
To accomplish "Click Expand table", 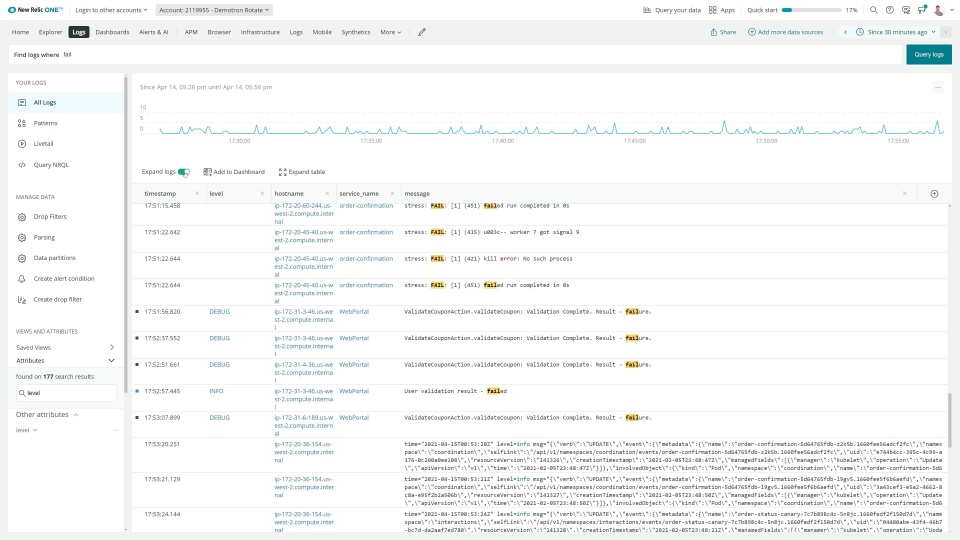I will click(x=302, y=172).
